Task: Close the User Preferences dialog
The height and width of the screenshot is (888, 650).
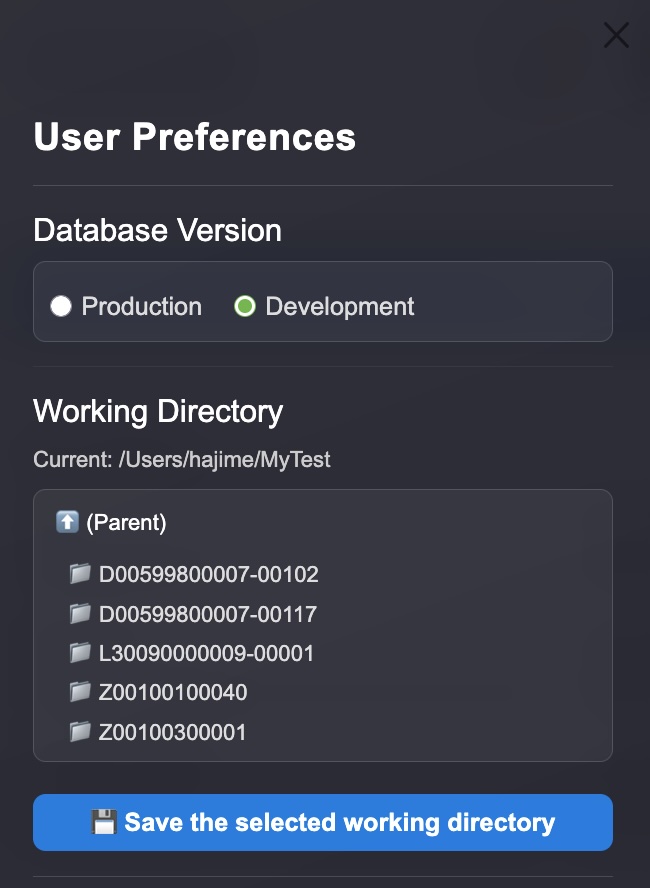Action: [x=616, y=35]
